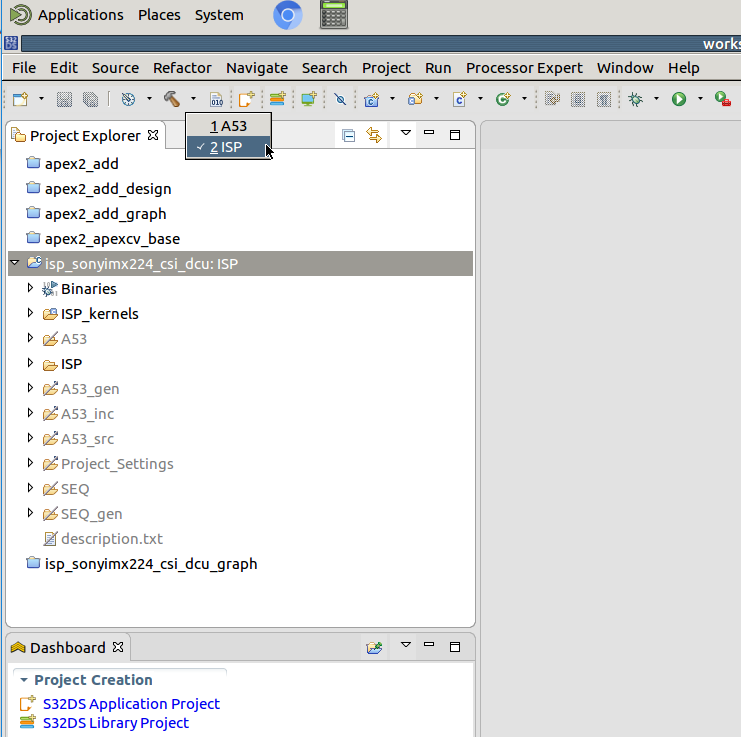Viewport: 741px width, 737px height.
Task: Click the New C/C++ Project icon
Action: click(x=372, y=99)
